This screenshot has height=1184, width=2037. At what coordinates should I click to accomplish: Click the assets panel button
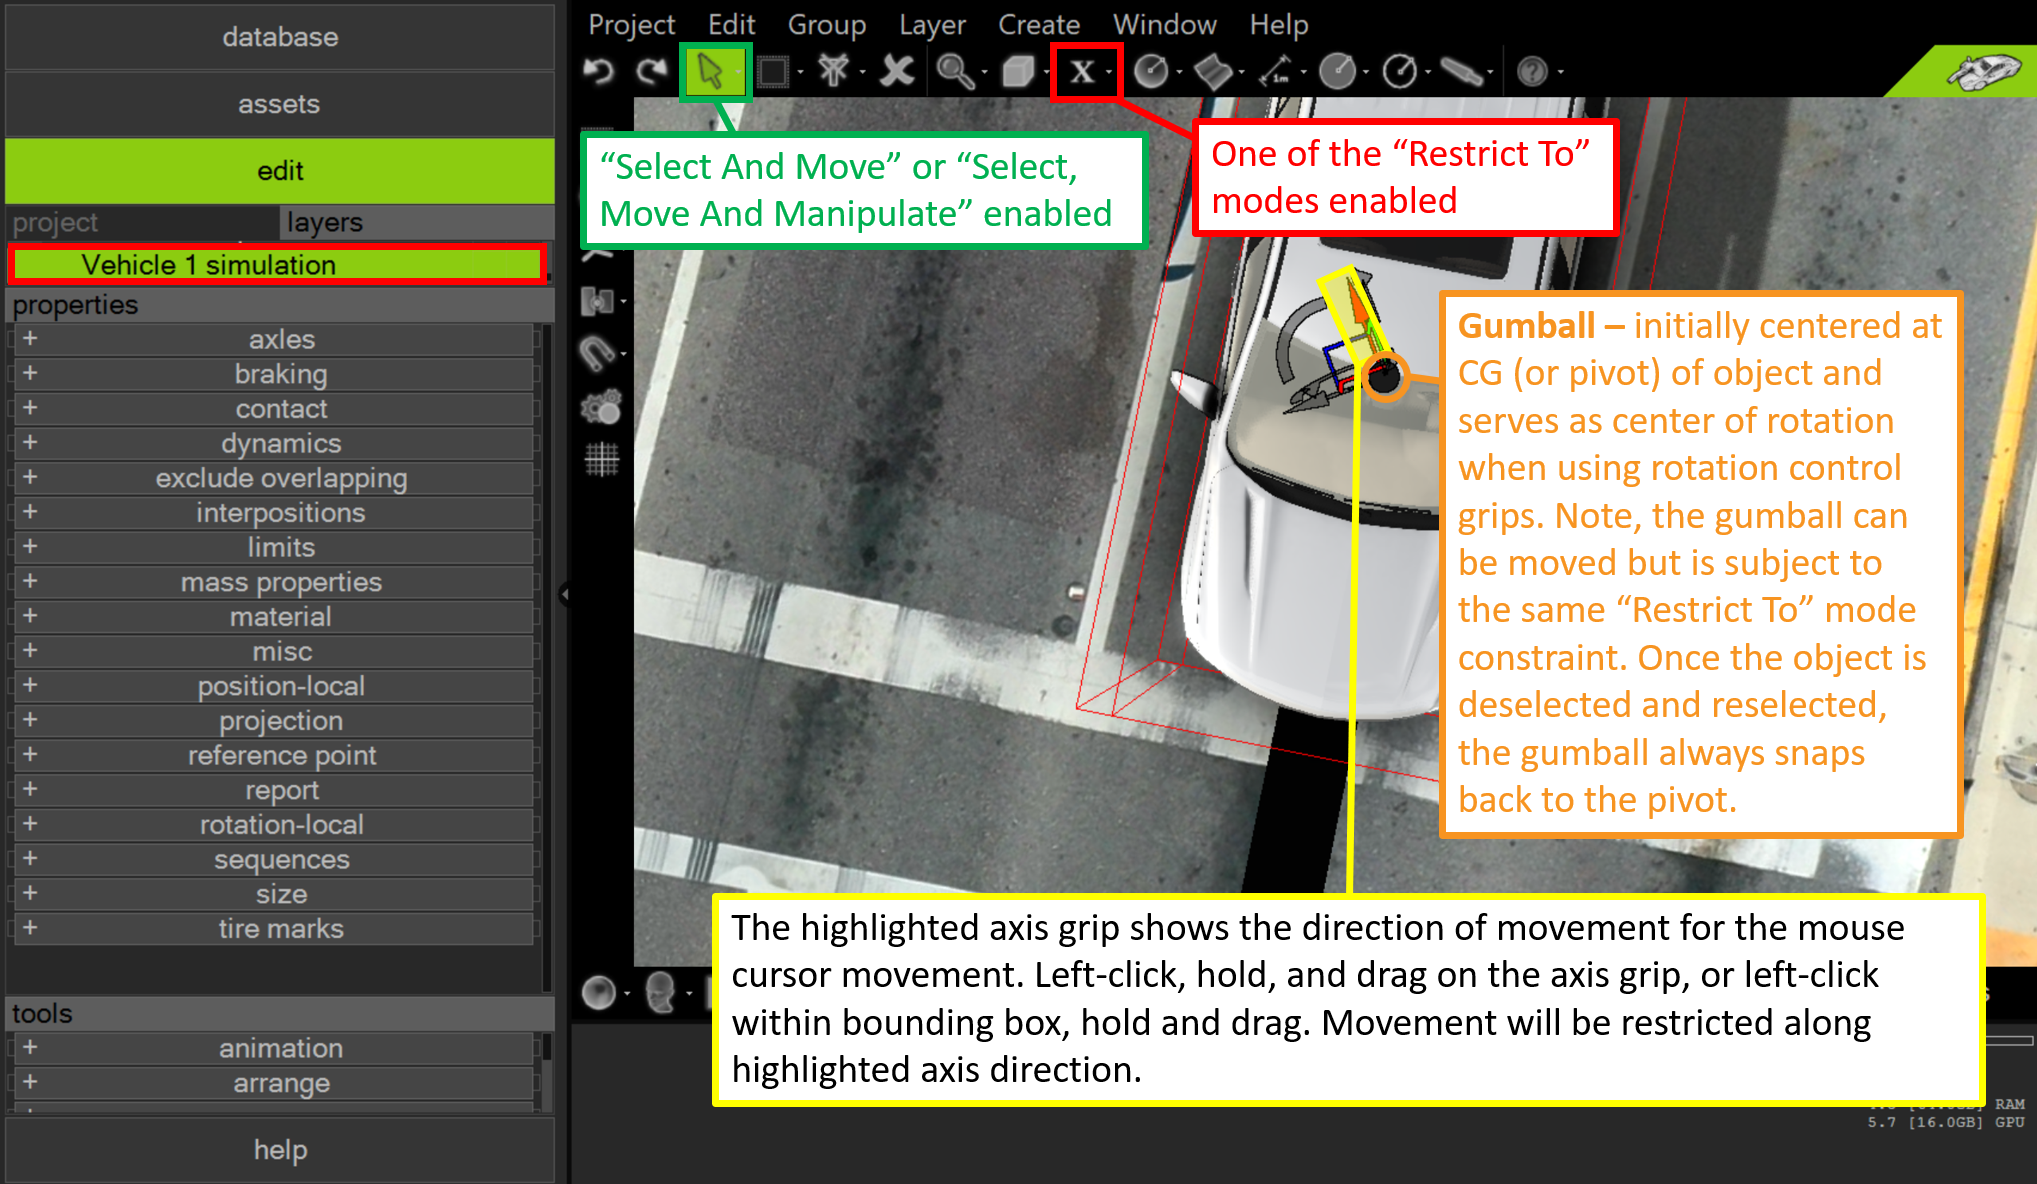point(279,104)
